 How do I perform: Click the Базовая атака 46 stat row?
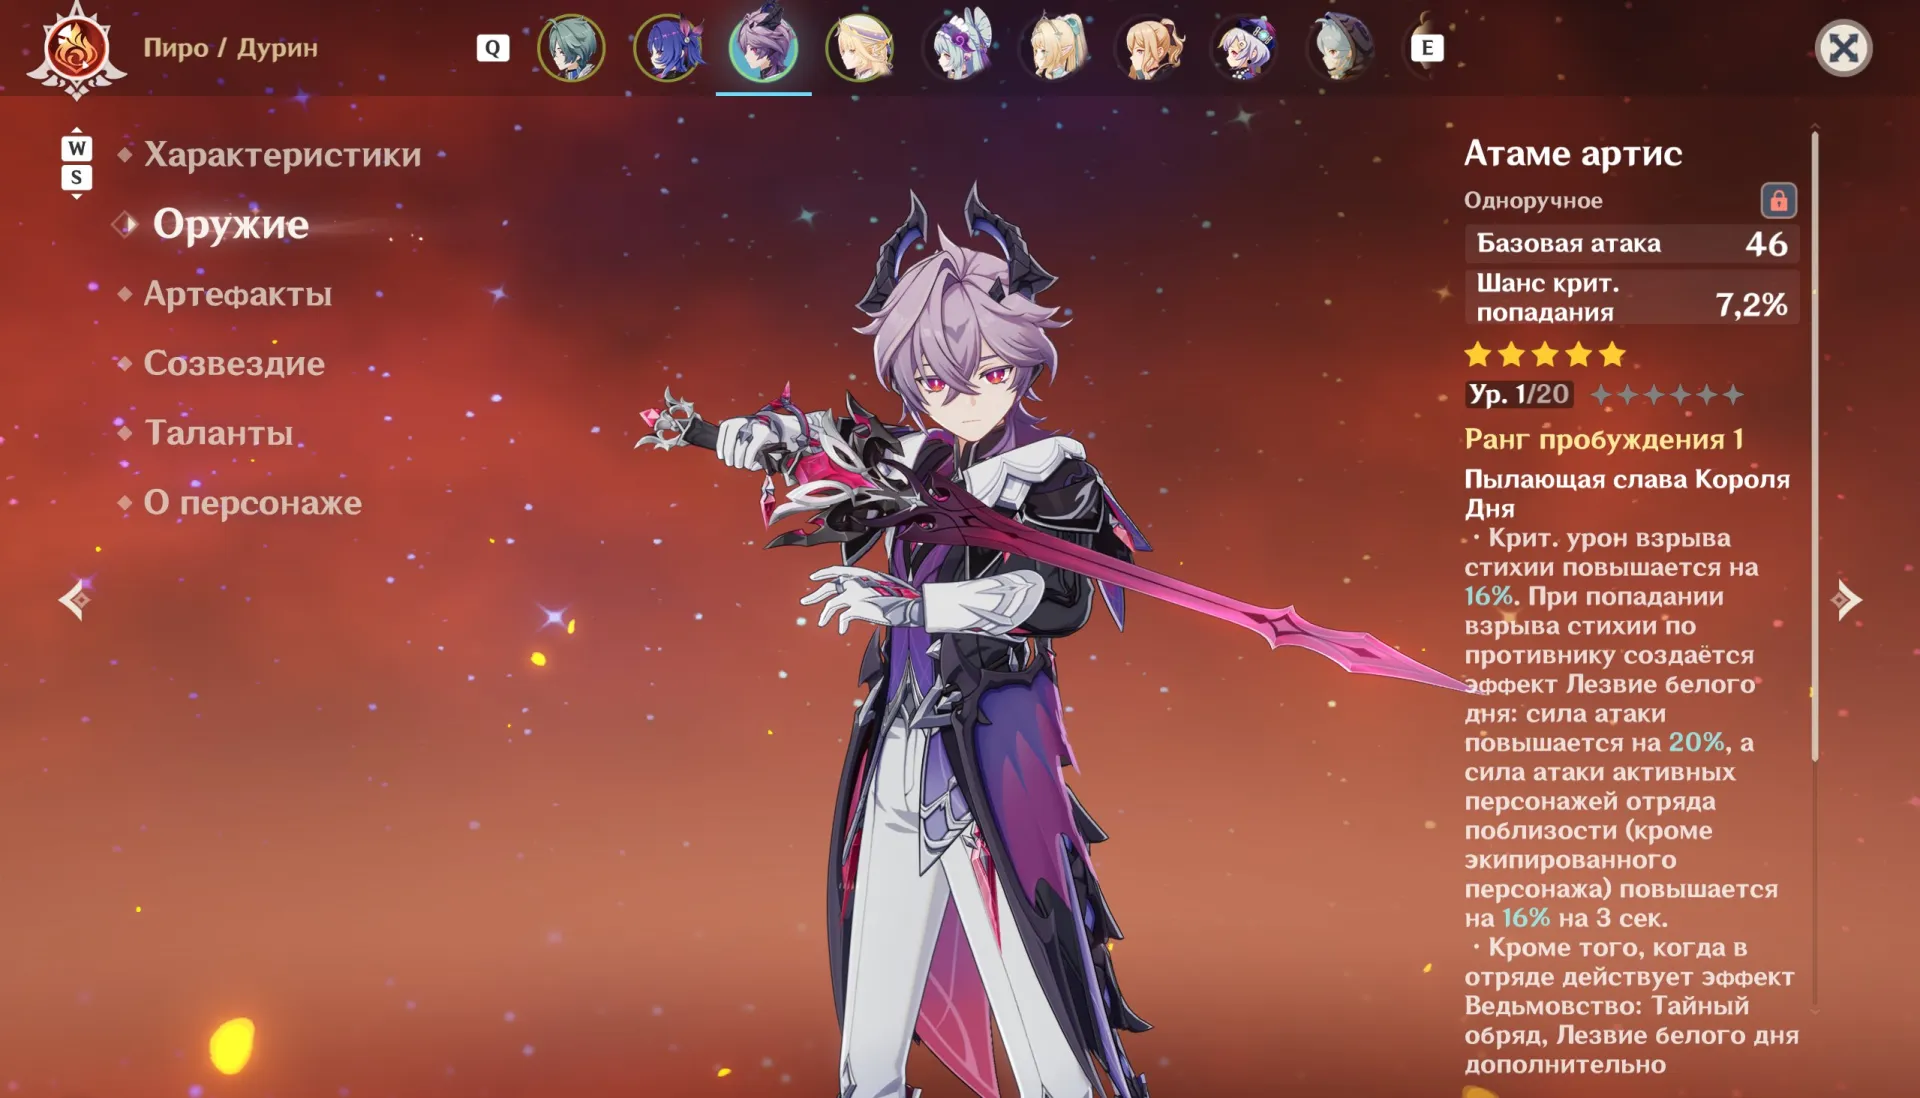point(1632,244)
